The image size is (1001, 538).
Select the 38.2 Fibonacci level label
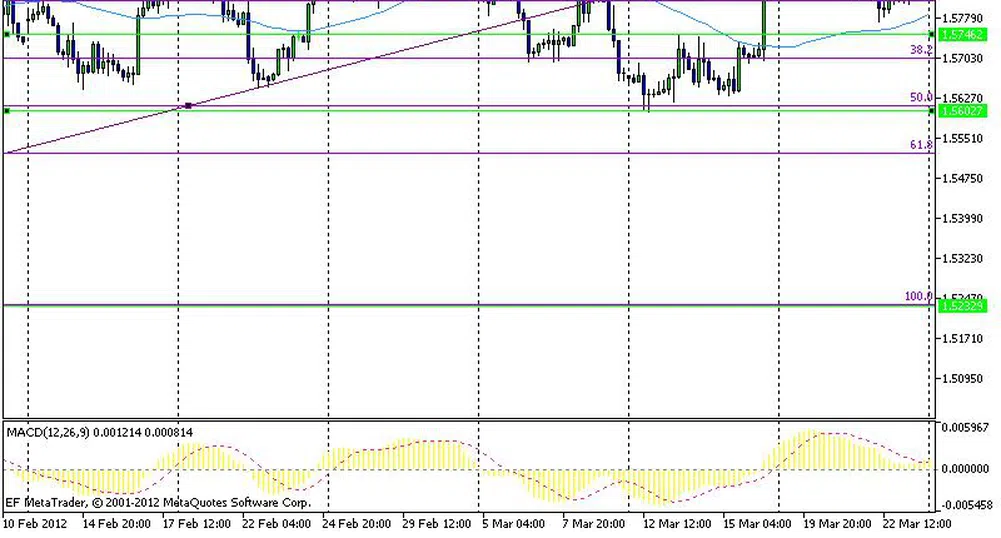(x=920, y=49)
